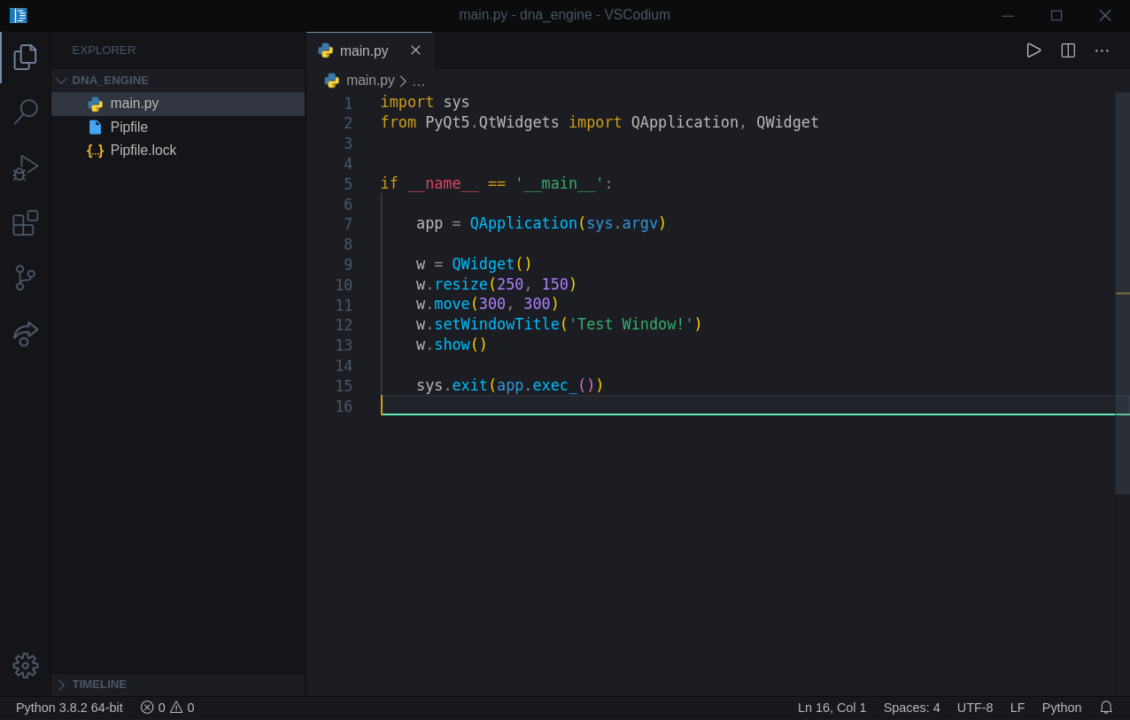Viewport: 1130px width, 720px height.
Task: Expand the TIMELINE section
Action: point(99,684)
